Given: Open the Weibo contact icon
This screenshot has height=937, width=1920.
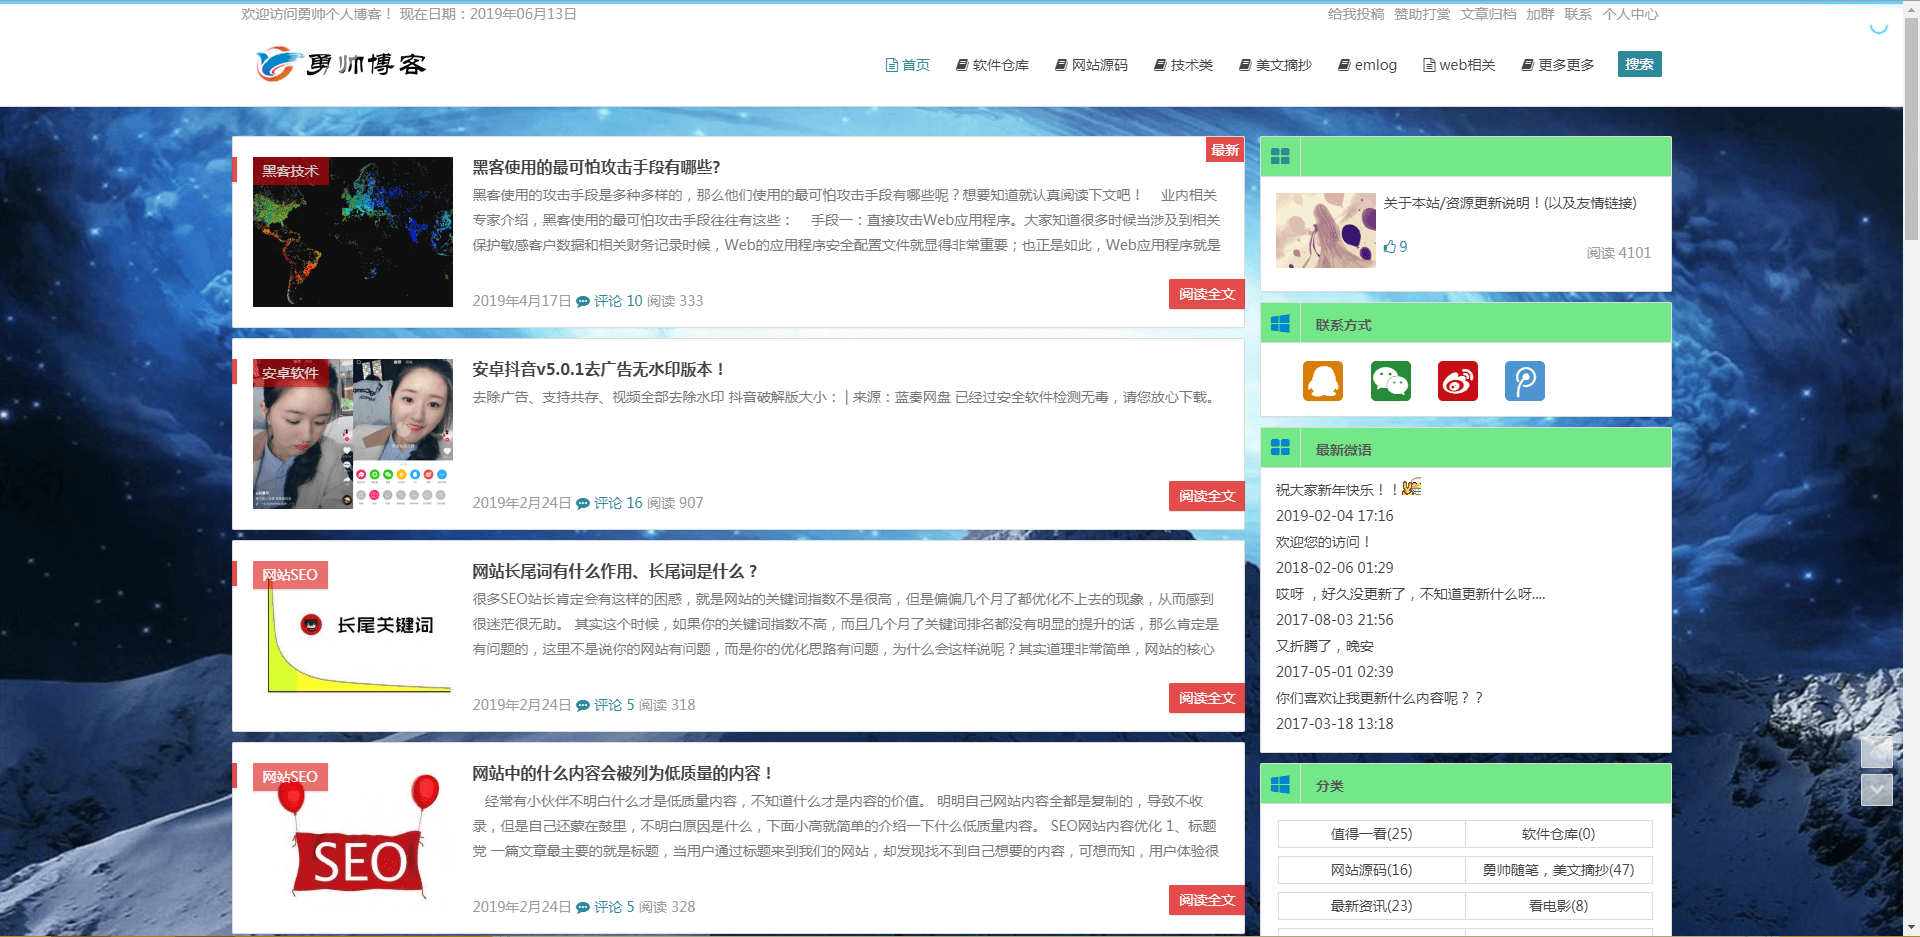Looking at the screenshot, I should 1457,381.
